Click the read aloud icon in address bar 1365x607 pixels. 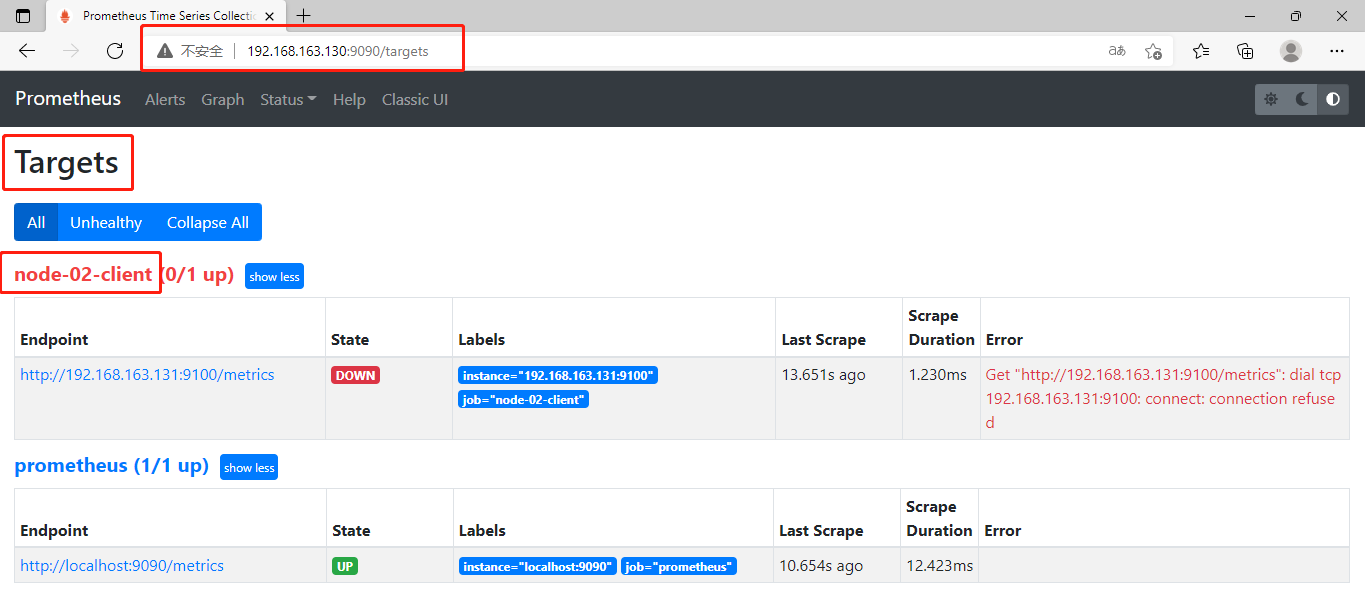pos(1117,51)
